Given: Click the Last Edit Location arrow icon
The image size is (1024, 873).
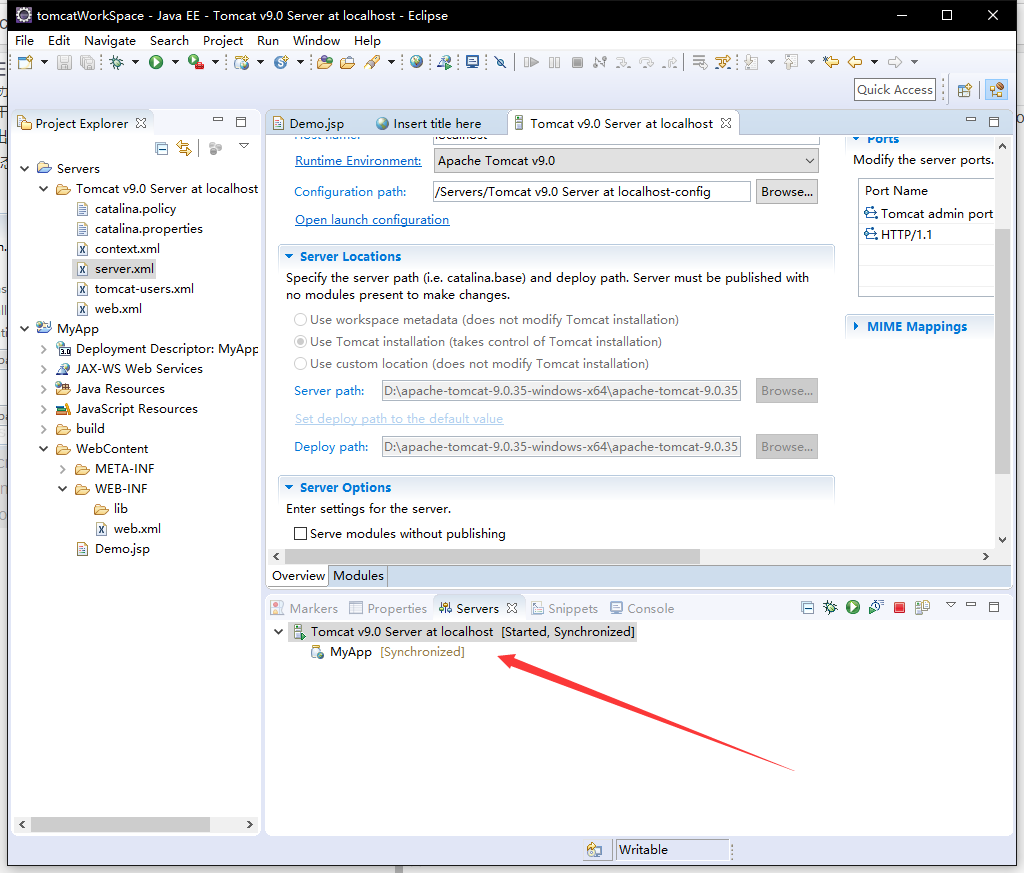Looking at the screenshot, I should click(831, 62).
